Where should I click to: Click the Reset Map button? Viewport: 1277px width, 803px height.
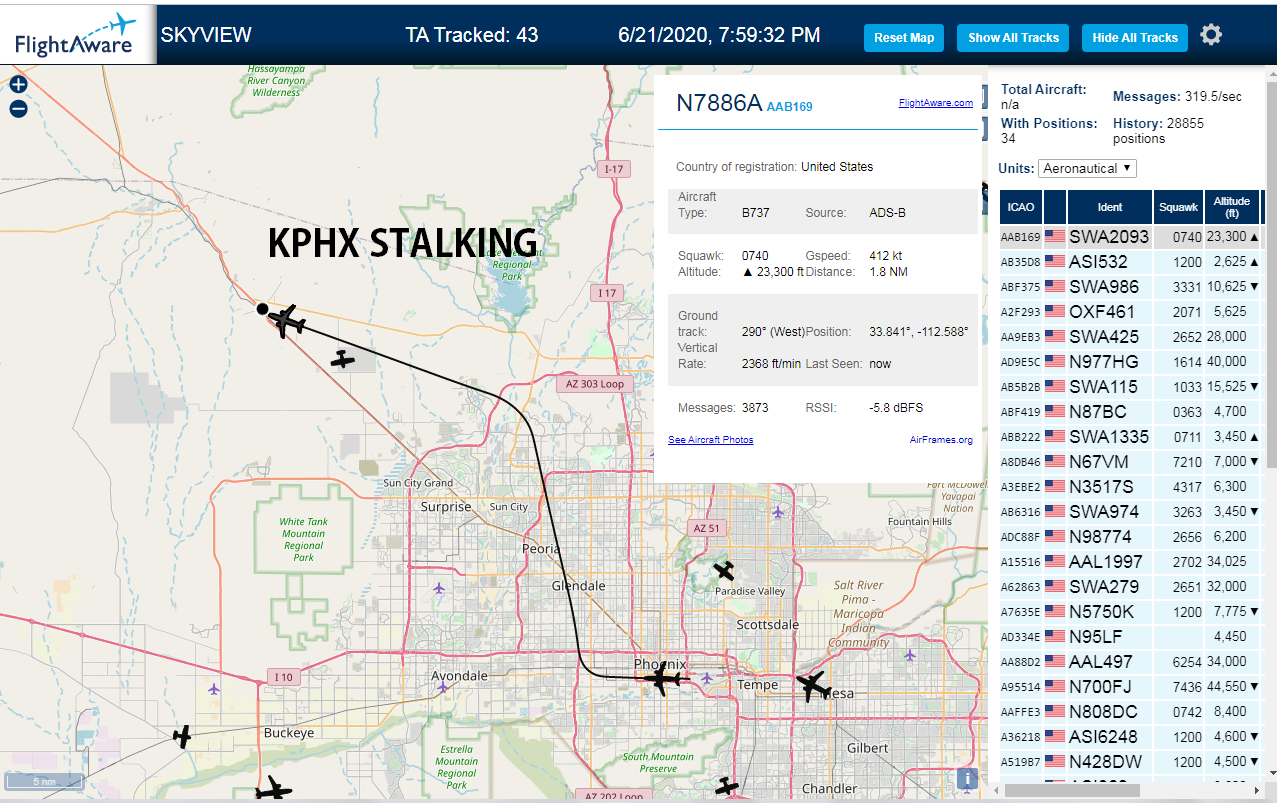point(904,38)
